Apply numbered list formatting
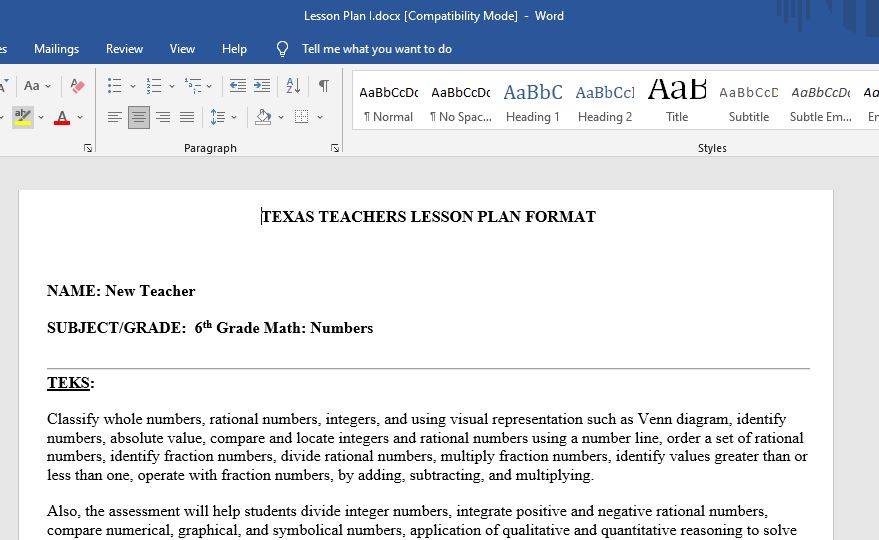Screen dimensions: 879x540 [x=154, y=86]
